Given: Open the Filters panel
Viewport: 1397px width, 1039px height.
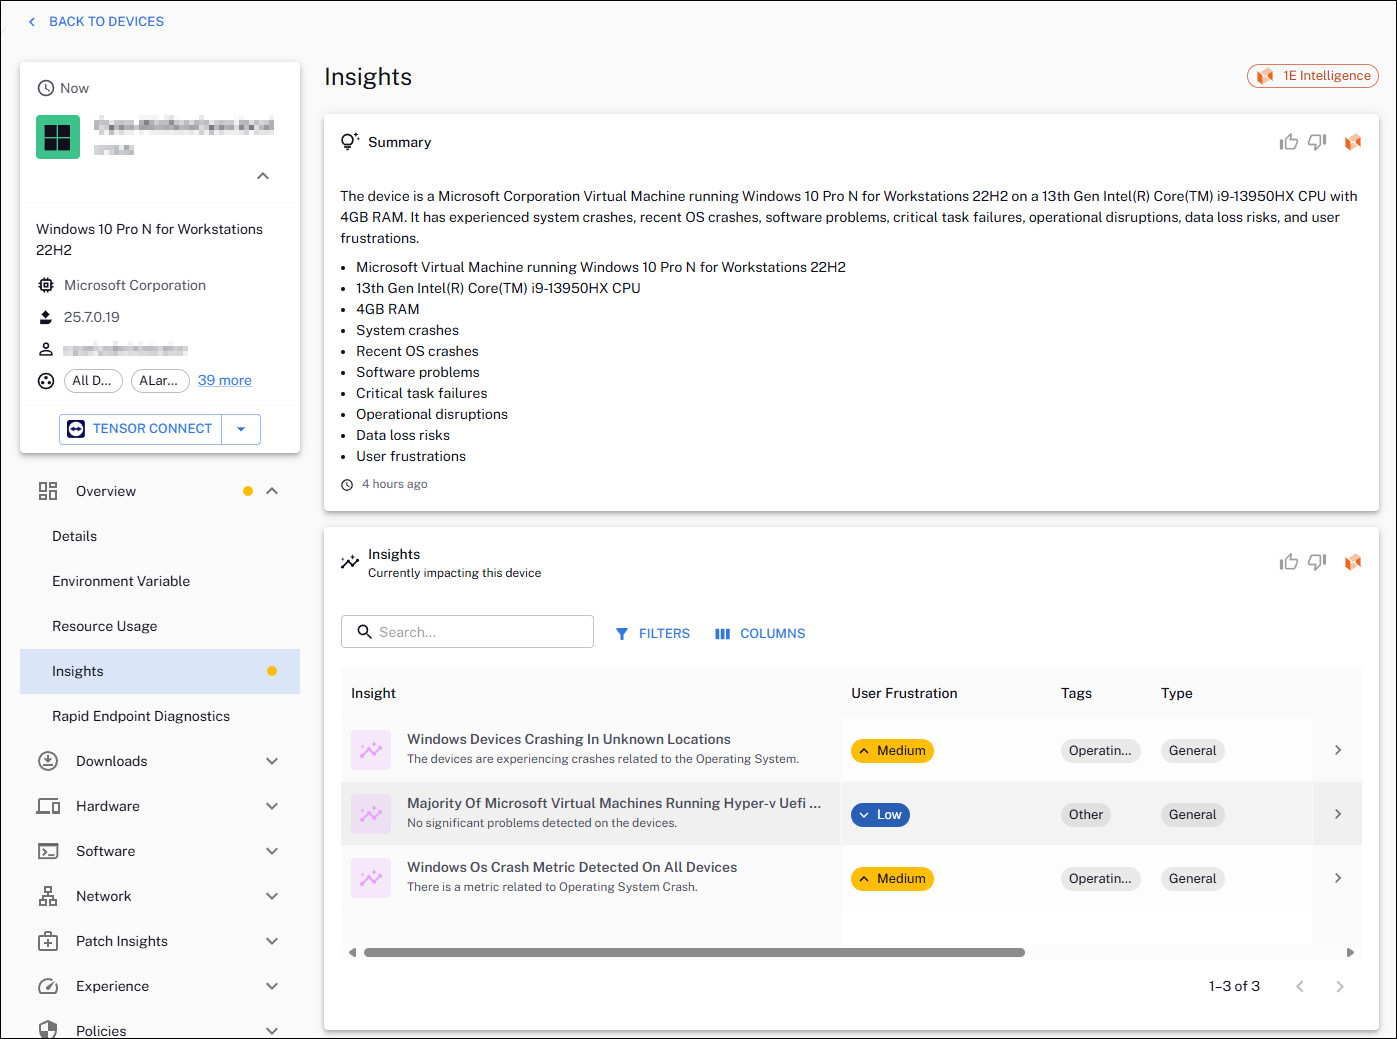Looking at the screenshot, I should (653, 633).
